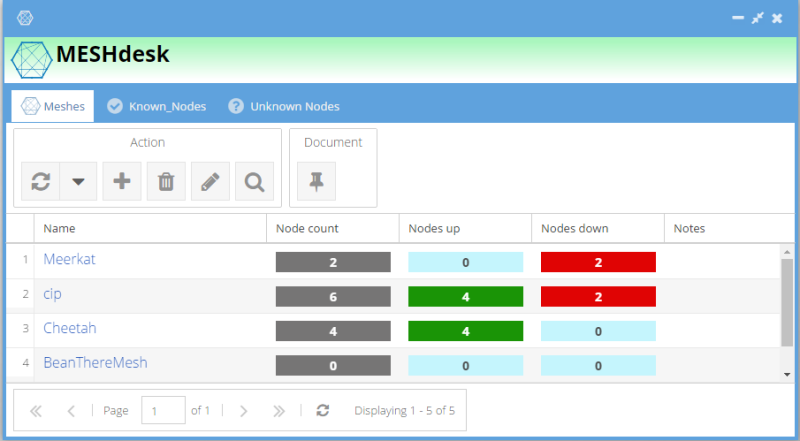
Task: Go to first page with double-left arrow
Action: pyautogui.click(x=36, y=410)
